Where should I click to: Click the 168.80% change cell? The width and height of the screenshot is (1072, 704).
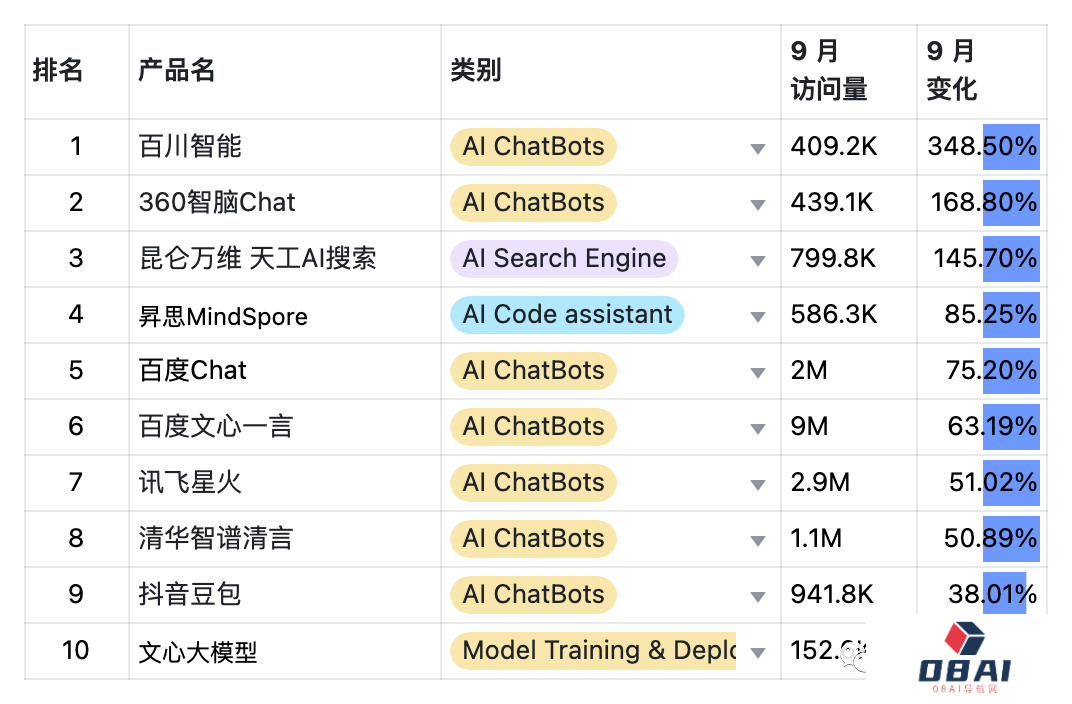point(984,202)
